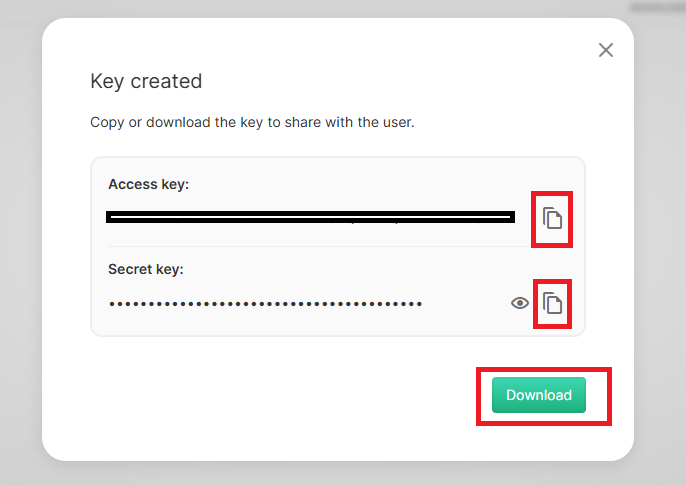This screenshot has width=686, height=486.
Task: Toggle secret key visibility with eye icon
Action: point(520,303)
